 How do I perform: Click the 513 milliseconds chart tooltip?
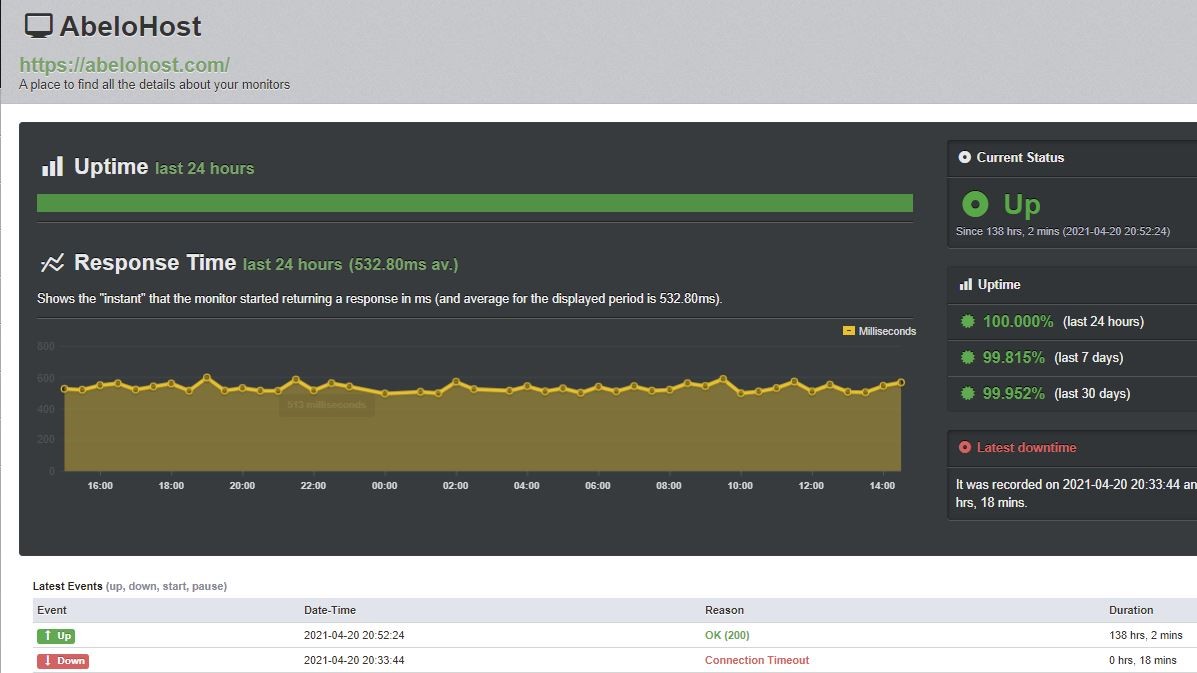tap(327, 404)
